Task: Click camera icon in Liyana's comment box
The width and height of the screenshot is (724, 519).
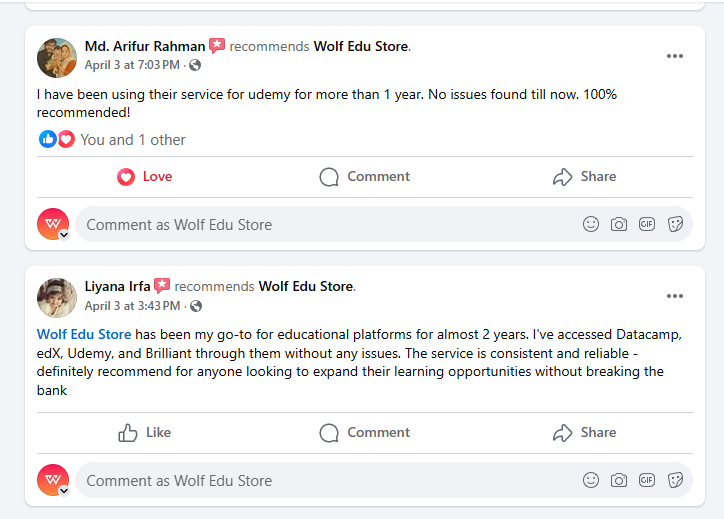Action: [619, 480]
